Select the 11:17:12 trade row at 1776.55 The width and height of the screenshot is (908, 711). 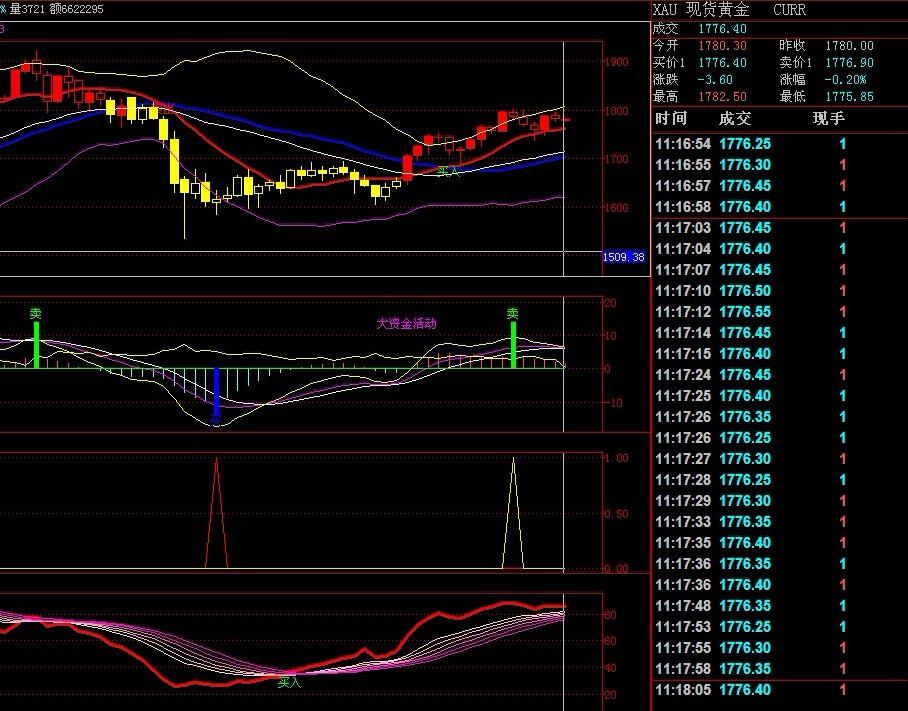tap(778, 312)
